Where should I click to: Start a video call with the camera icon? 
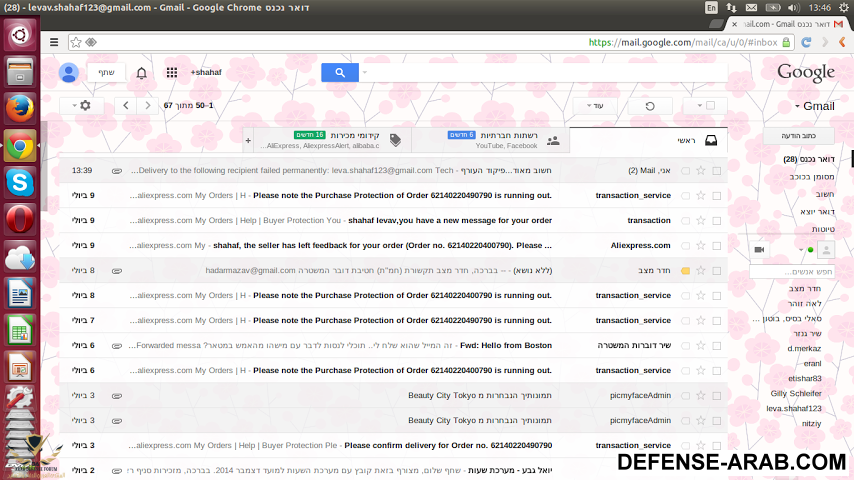coord(759,249)
